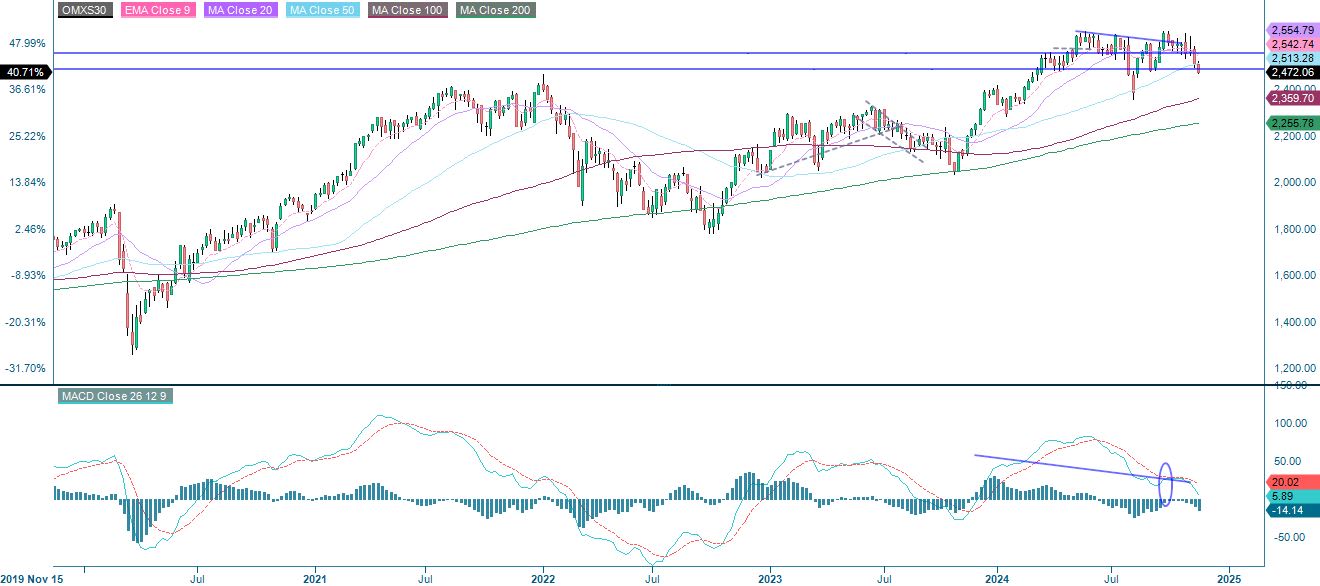Image resolution: width=1320 pixels, height=586 pixels.
Task: Select the 2,359.70 MA 100 value tag
Action: 1292,98
